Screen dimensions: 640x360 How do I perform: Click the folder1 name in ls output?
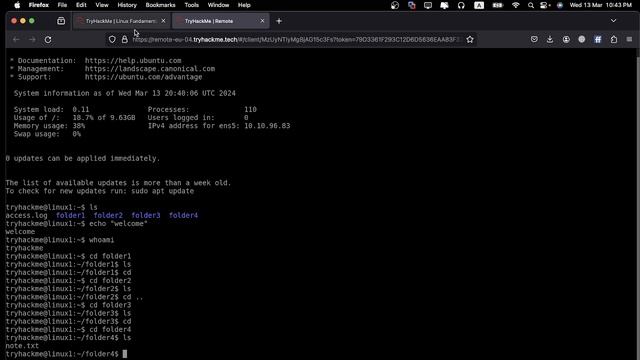point(71,216)
